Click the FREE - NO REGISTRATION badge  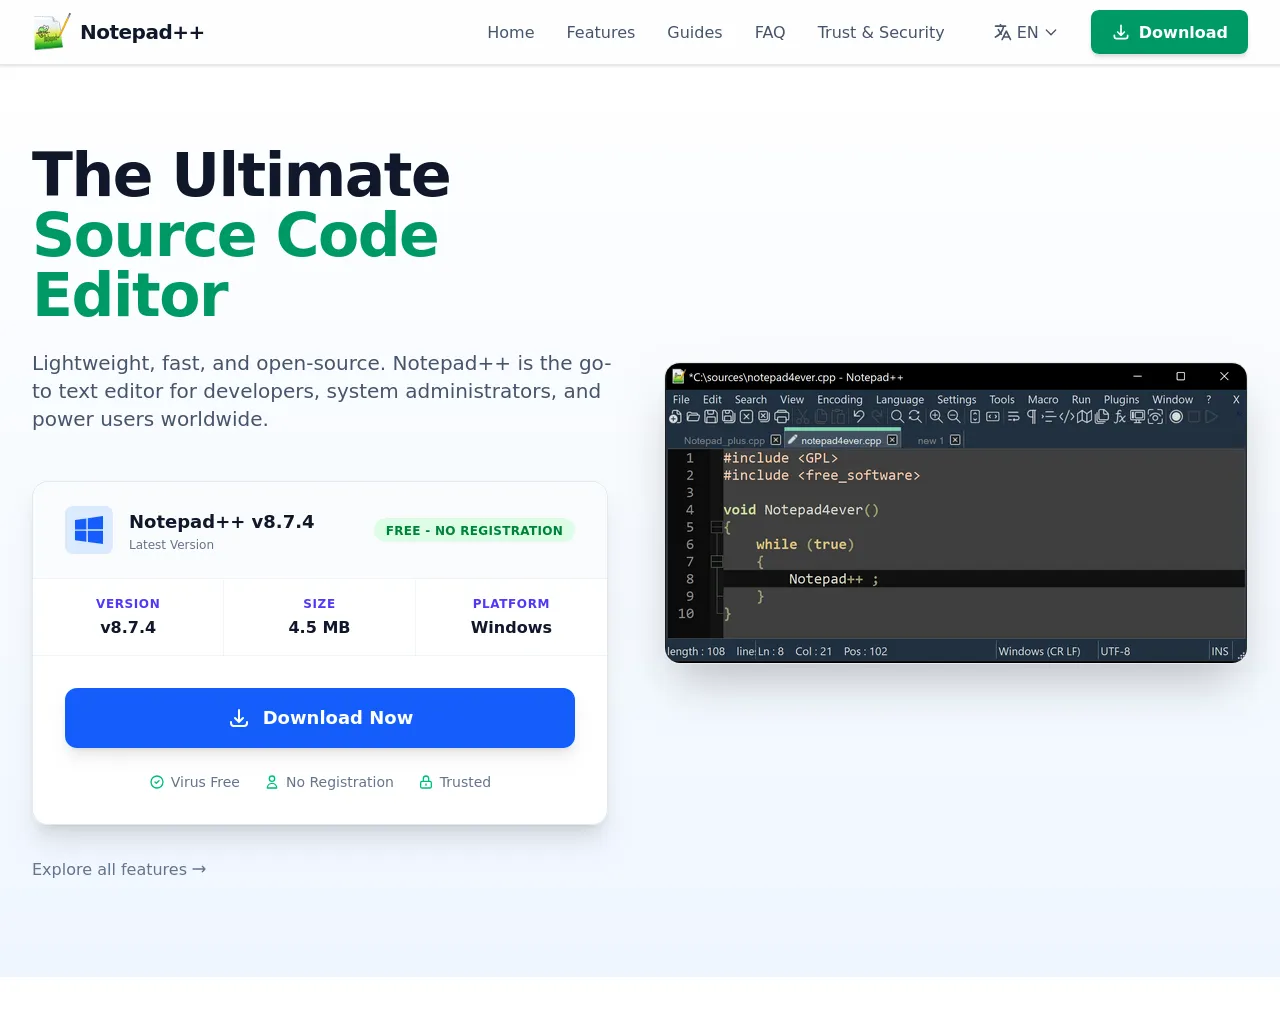coord(474,530)
